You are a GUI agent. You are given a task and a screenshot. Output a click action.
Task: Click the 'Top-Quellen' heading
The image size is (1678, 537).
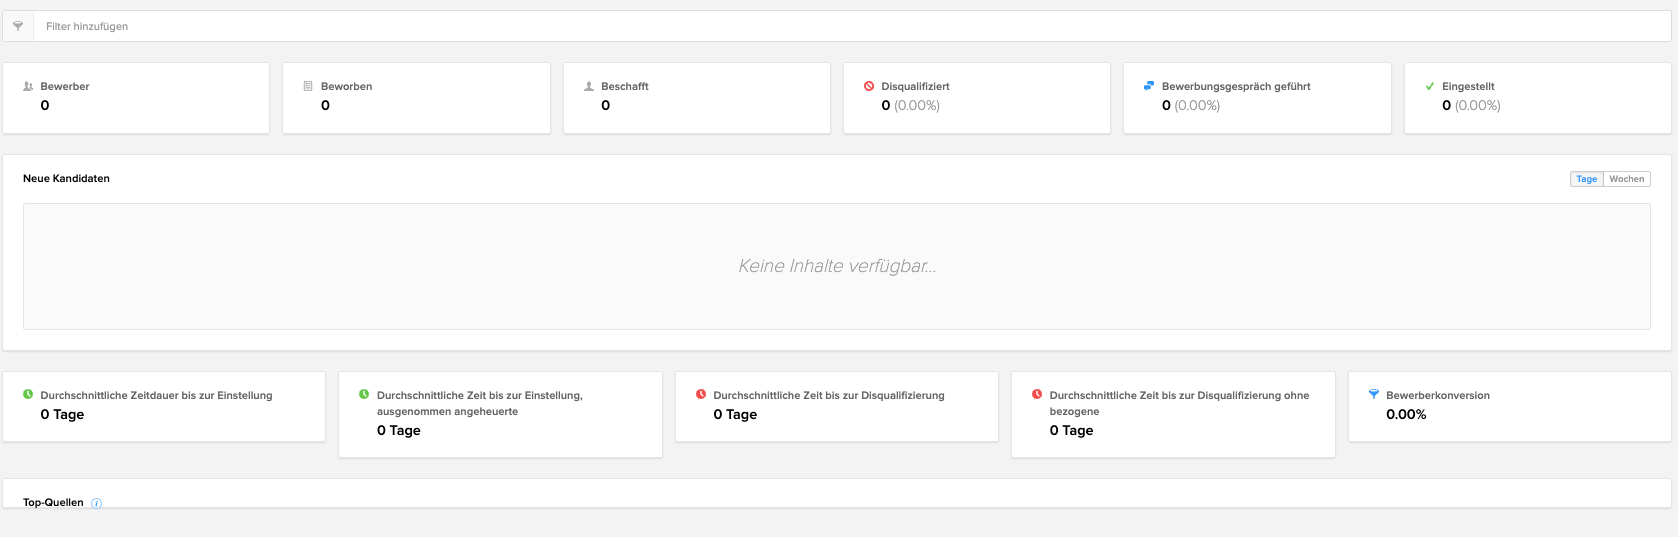(x=53, y=502)
